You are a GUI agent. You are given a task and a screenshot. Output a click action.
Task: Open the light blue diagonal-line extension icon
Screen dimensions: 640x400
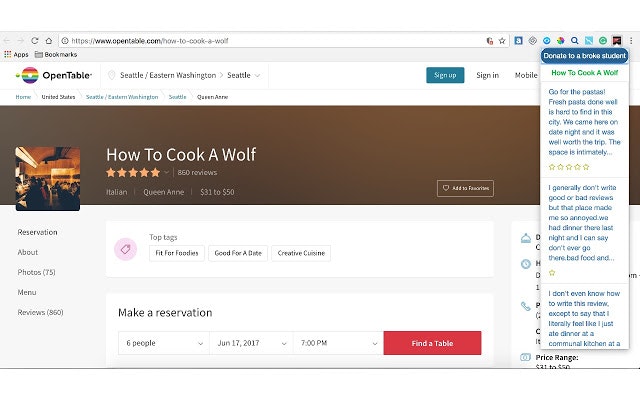(x=589, y=40)
